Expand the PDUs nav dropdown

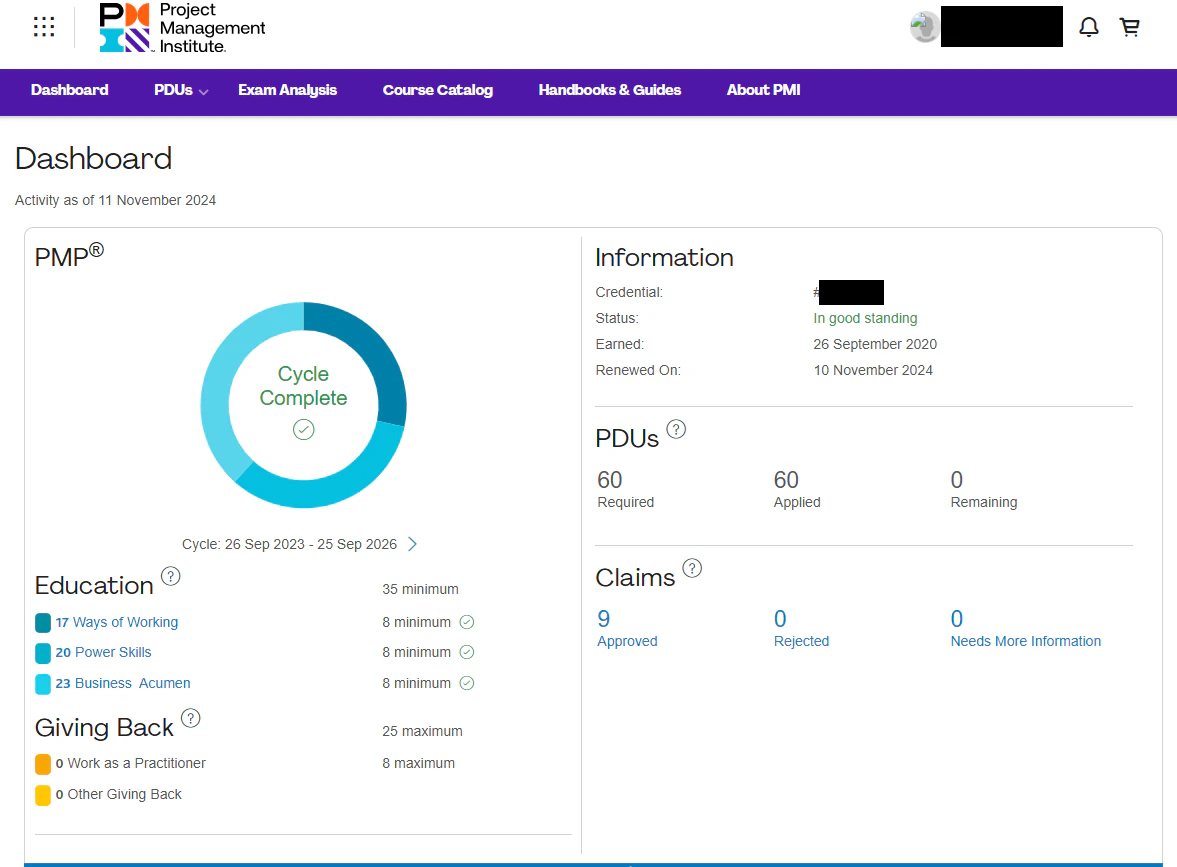click(181, 90)
